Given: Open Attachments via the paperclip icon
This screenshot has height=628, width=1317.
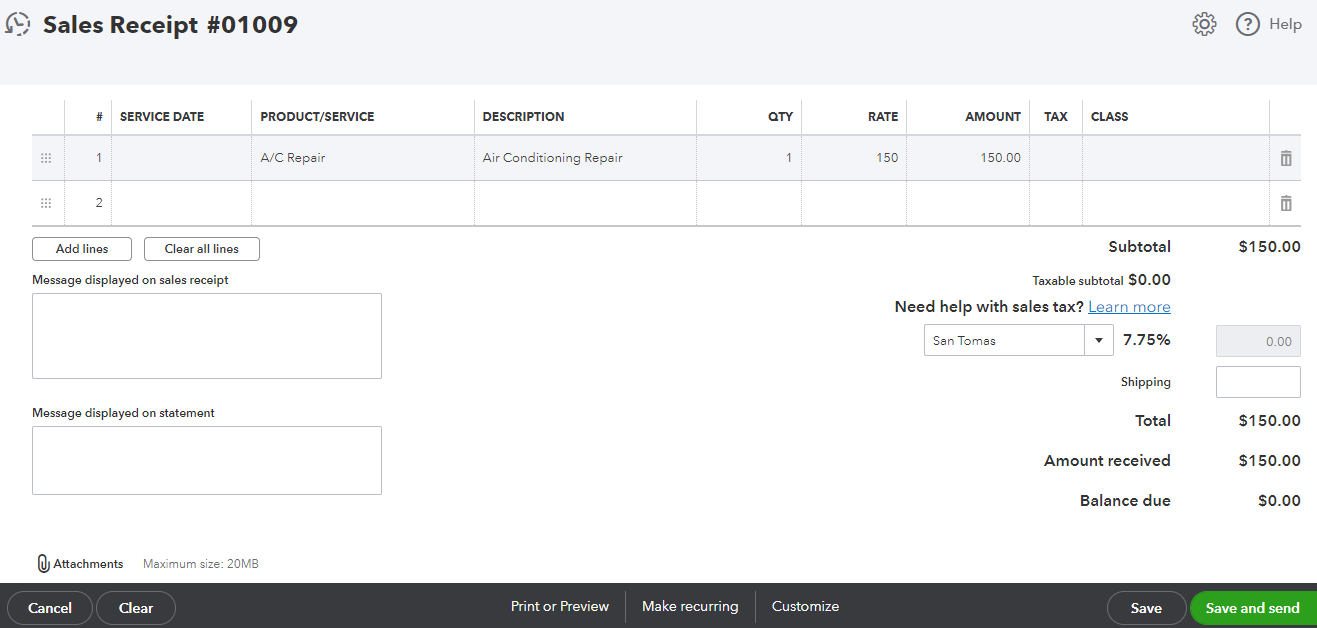Looking at the screenshot, I should click(x=42, y=563).
